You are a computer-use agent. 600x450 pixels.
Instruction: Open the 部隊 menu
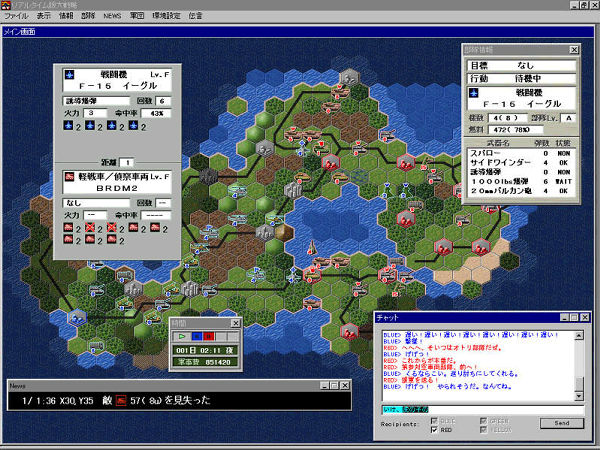pos(88,16)
